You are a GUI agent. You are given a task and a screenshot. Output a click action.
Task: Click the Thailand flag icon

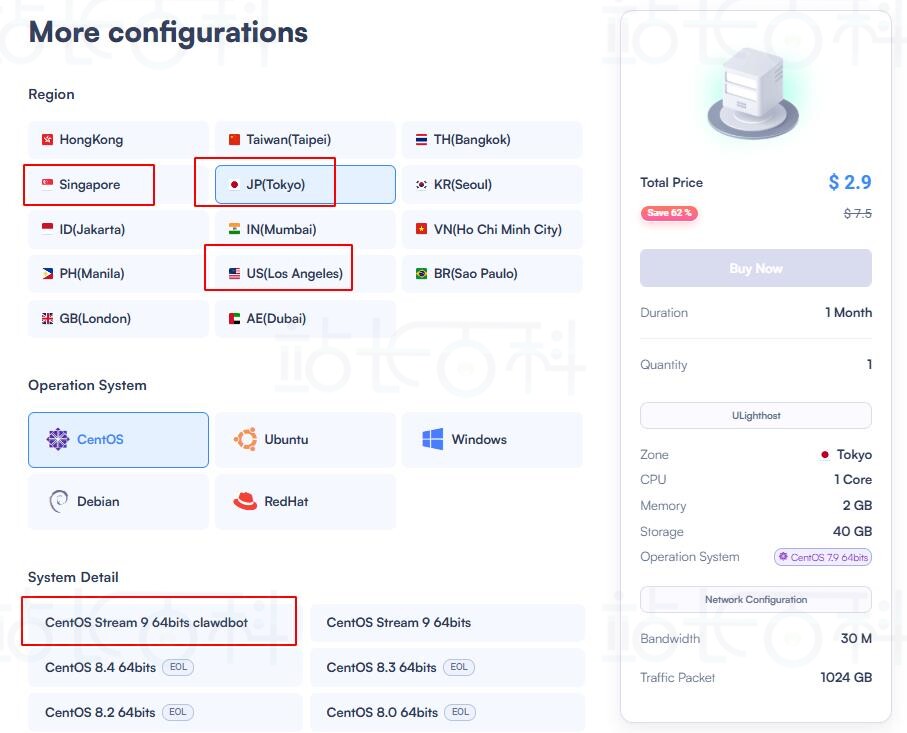(422, 139)
